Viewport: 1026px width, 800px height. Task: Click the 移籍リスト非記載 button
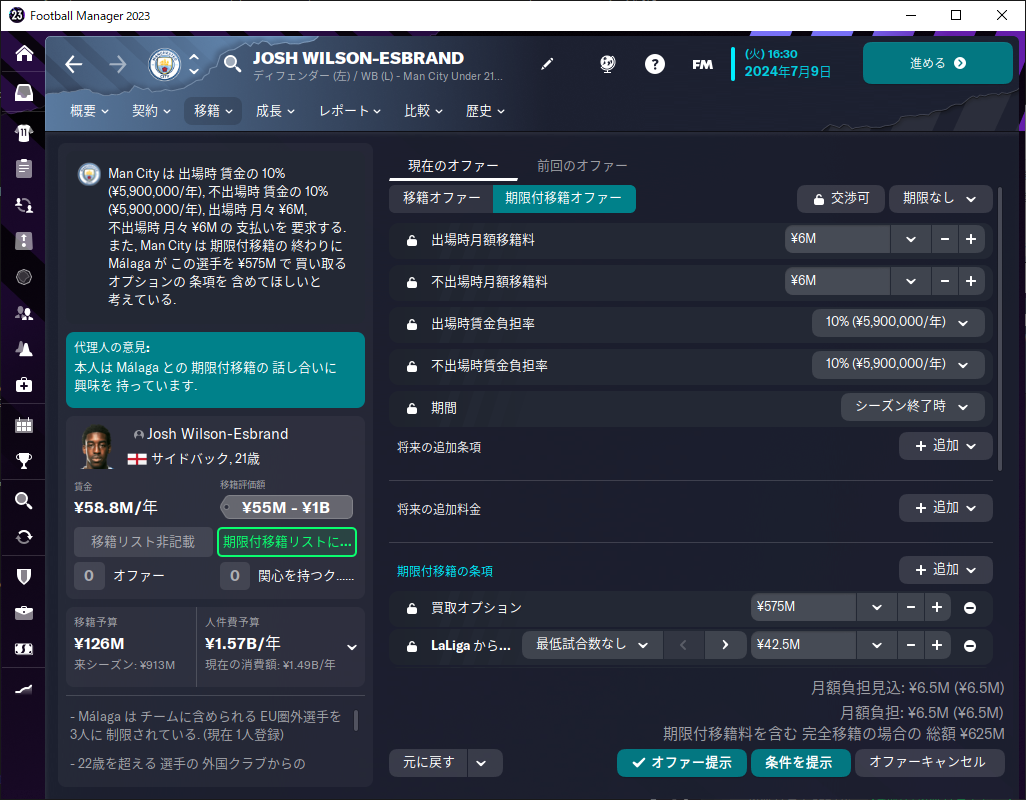pos(143,542)
